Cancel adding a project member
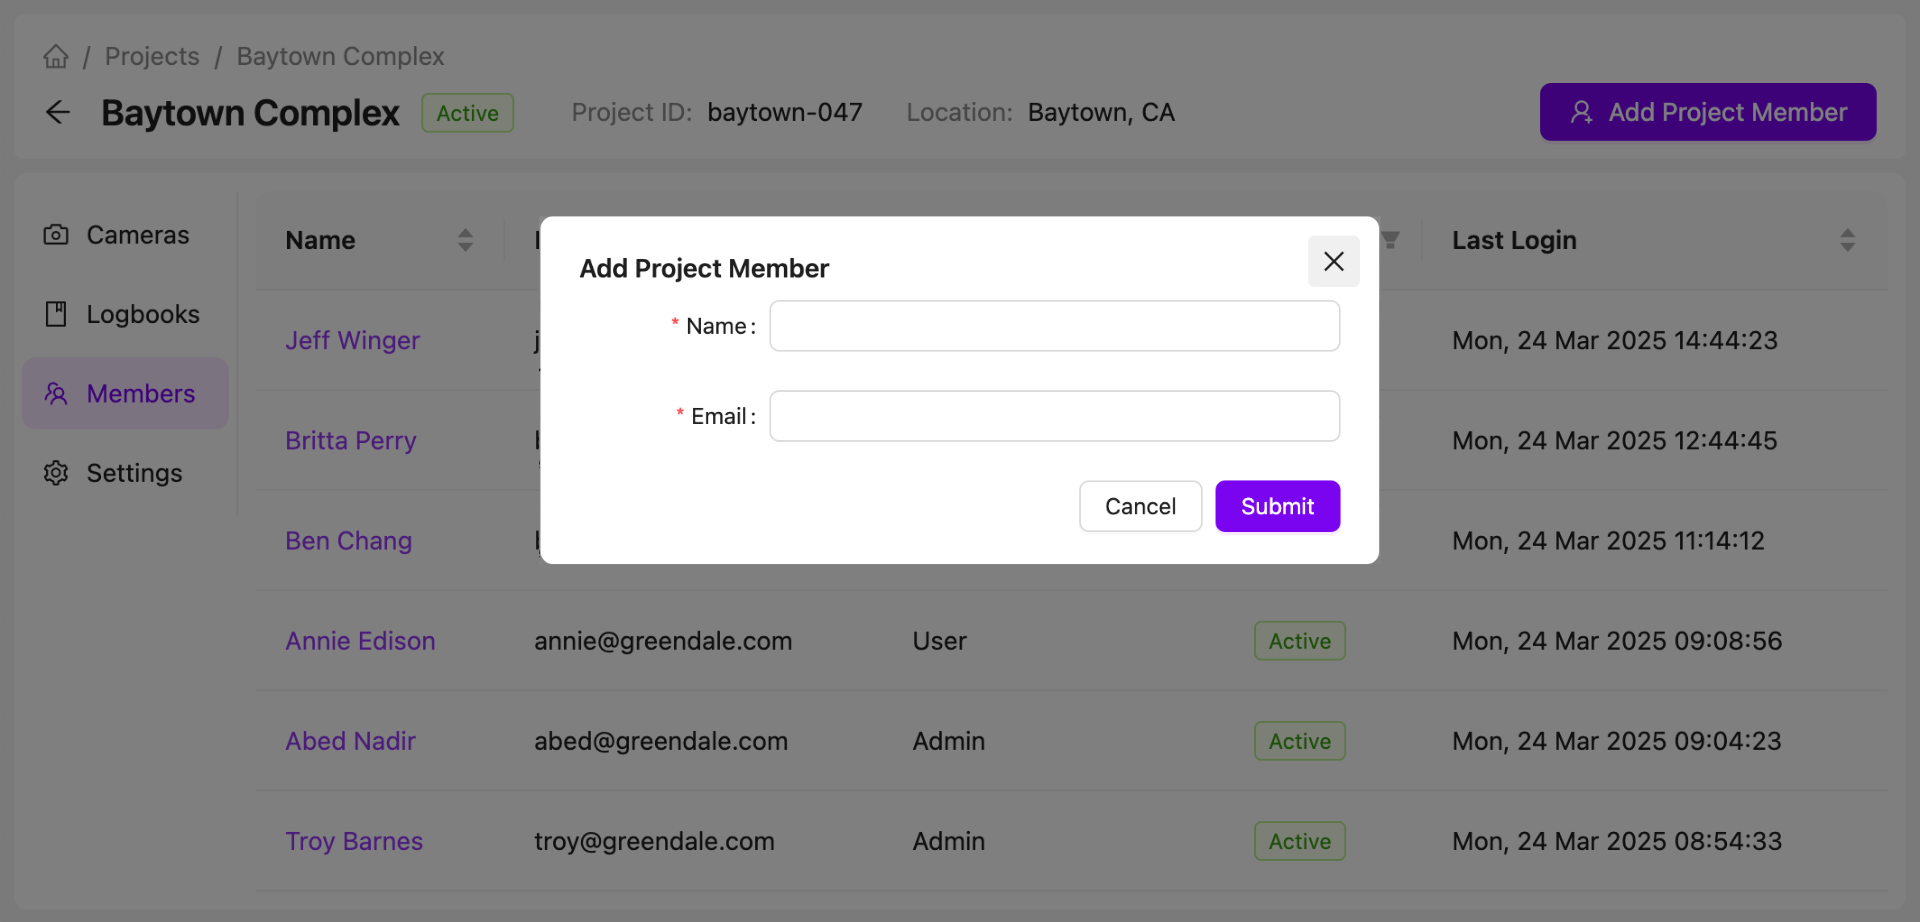Image resolution: width=1920 pixels, height=922 pixels. (x=1140, y=506)
